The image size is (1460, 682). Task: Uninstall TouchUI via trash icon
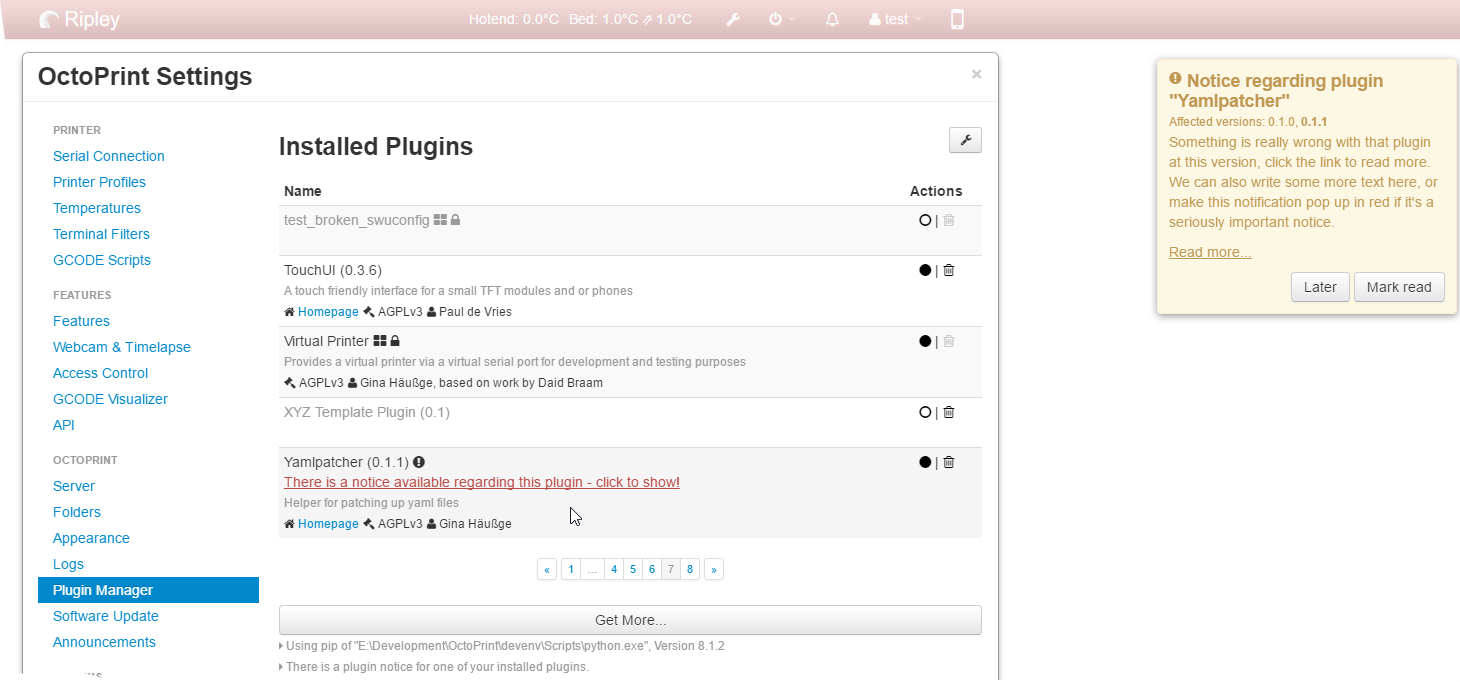[949, 270]
